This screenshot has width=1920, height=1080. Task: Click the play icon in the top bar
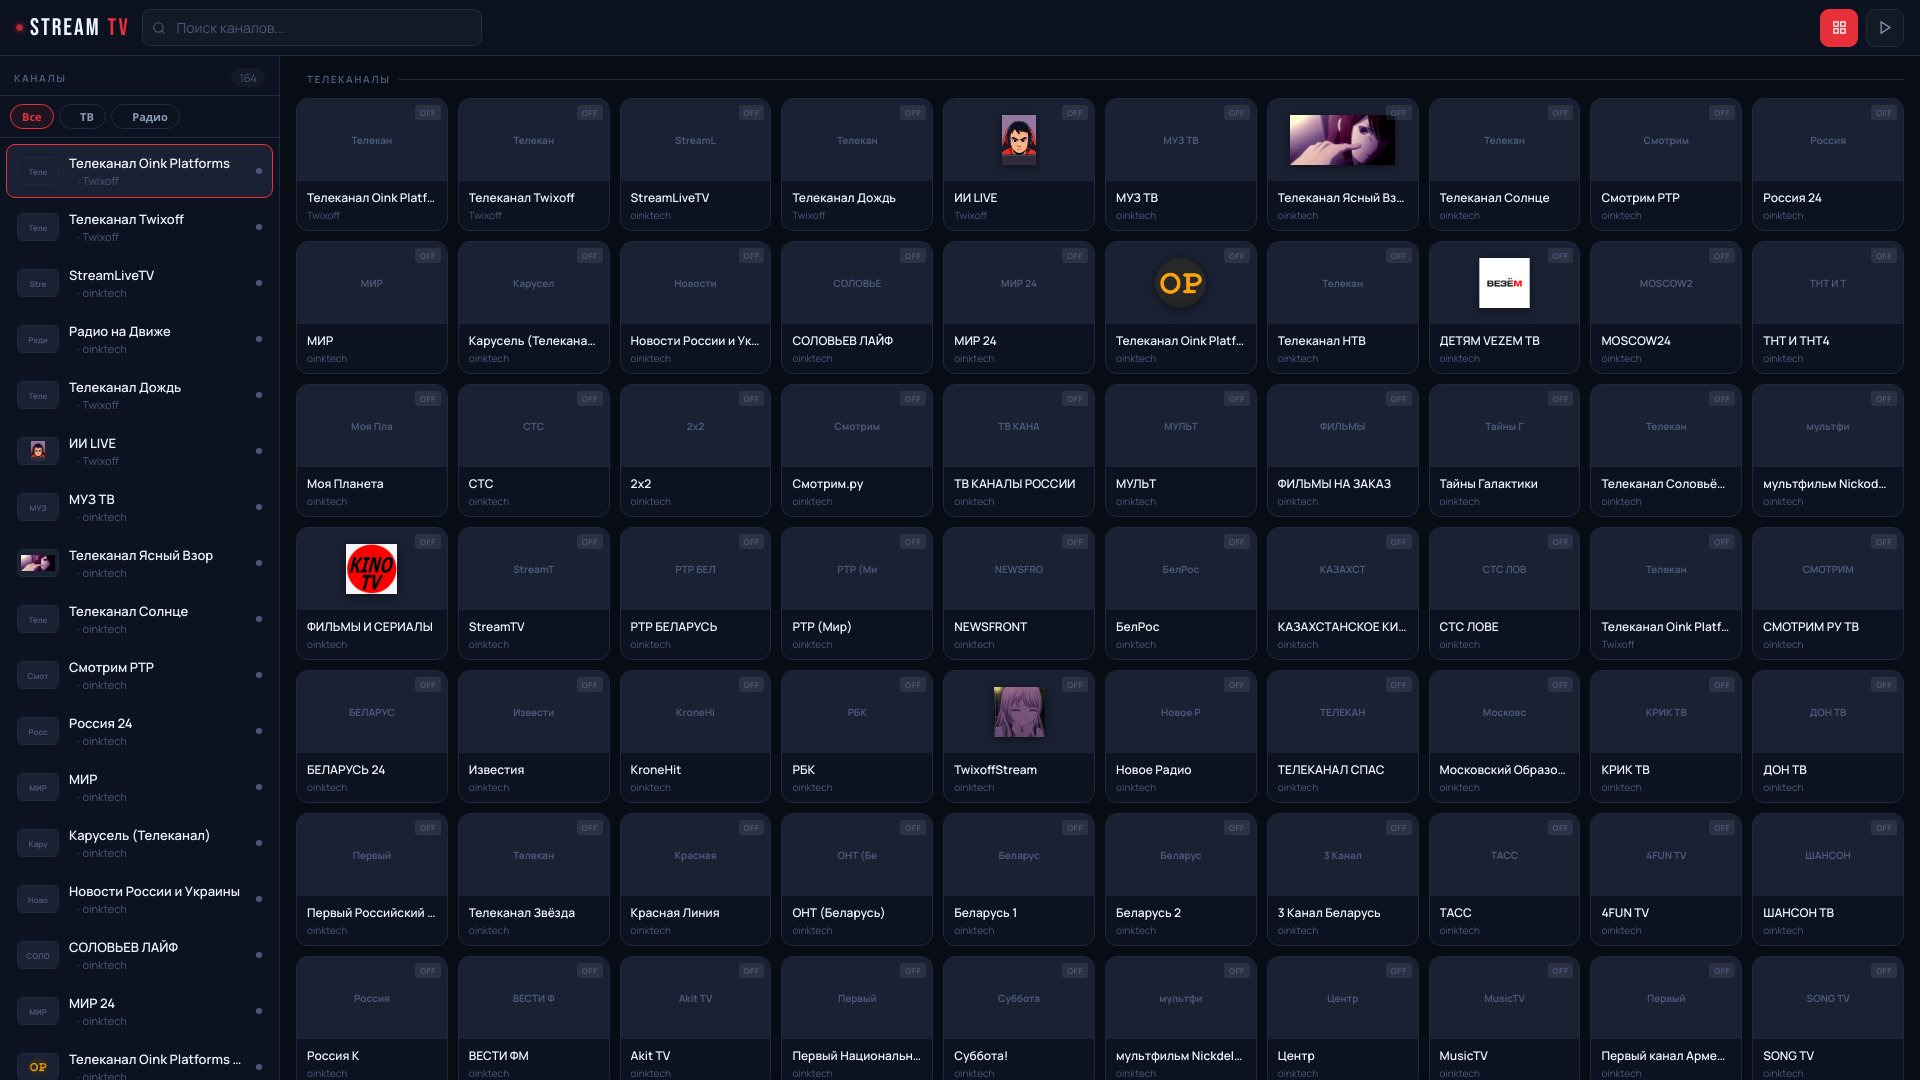(x=1885, y=27)
